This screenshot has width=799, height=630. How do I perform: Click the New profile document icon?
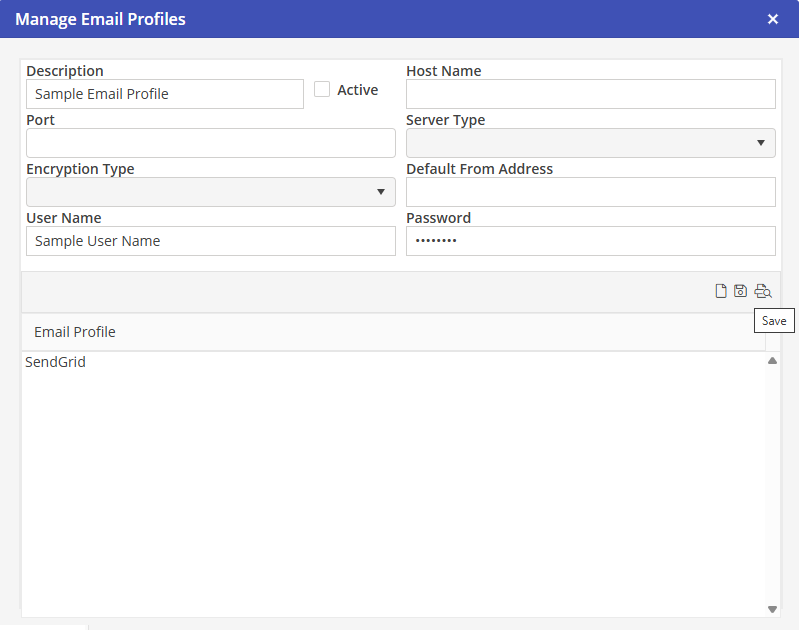pos(720,291)
